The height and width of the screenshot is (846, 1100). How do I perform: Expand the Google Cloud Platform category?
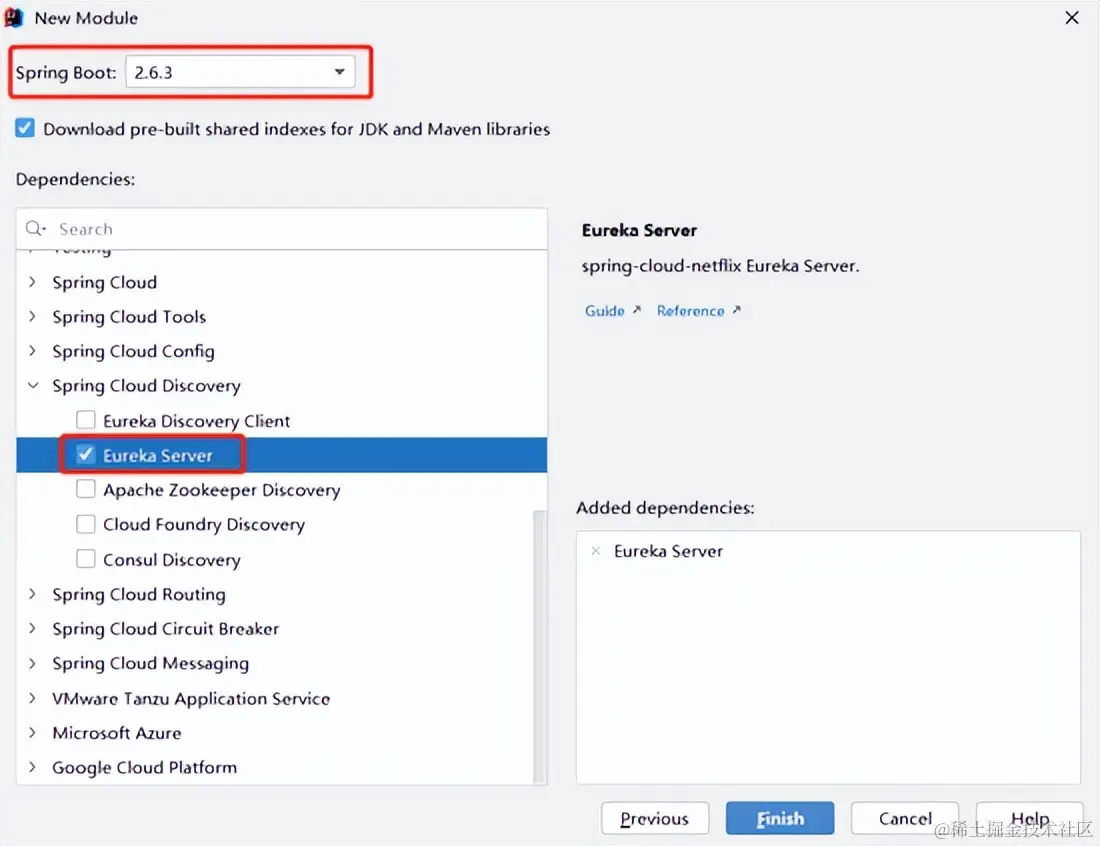coord(32,767)
